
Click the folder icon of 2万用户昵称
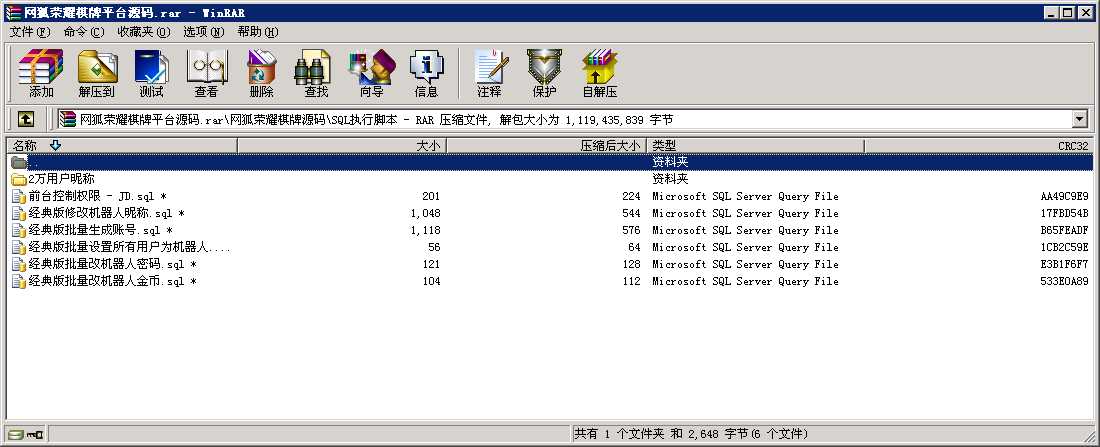coord(19,179)
